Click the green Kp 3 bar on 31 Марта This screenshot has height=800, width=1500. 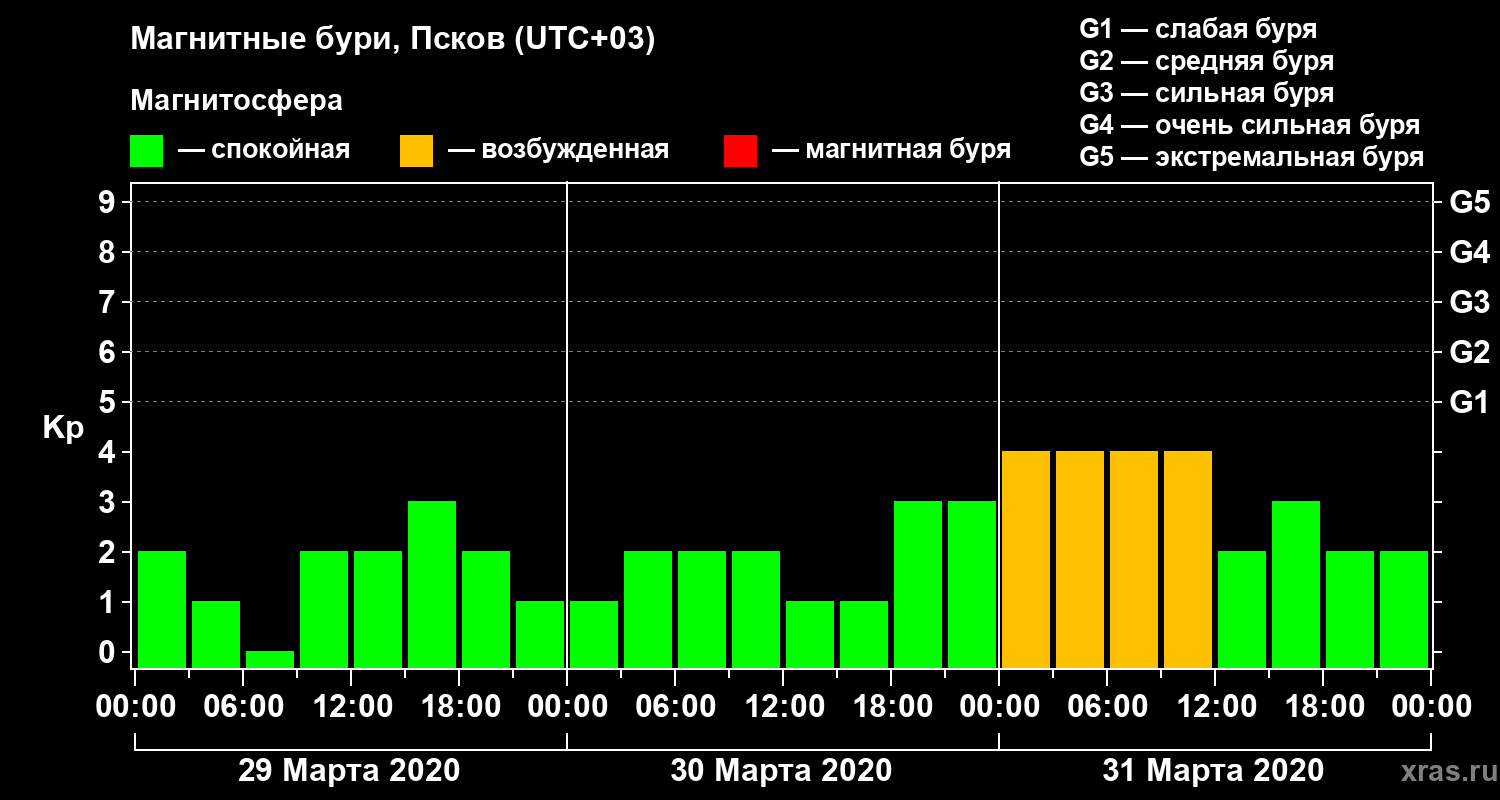click(x=1296, y=584)
